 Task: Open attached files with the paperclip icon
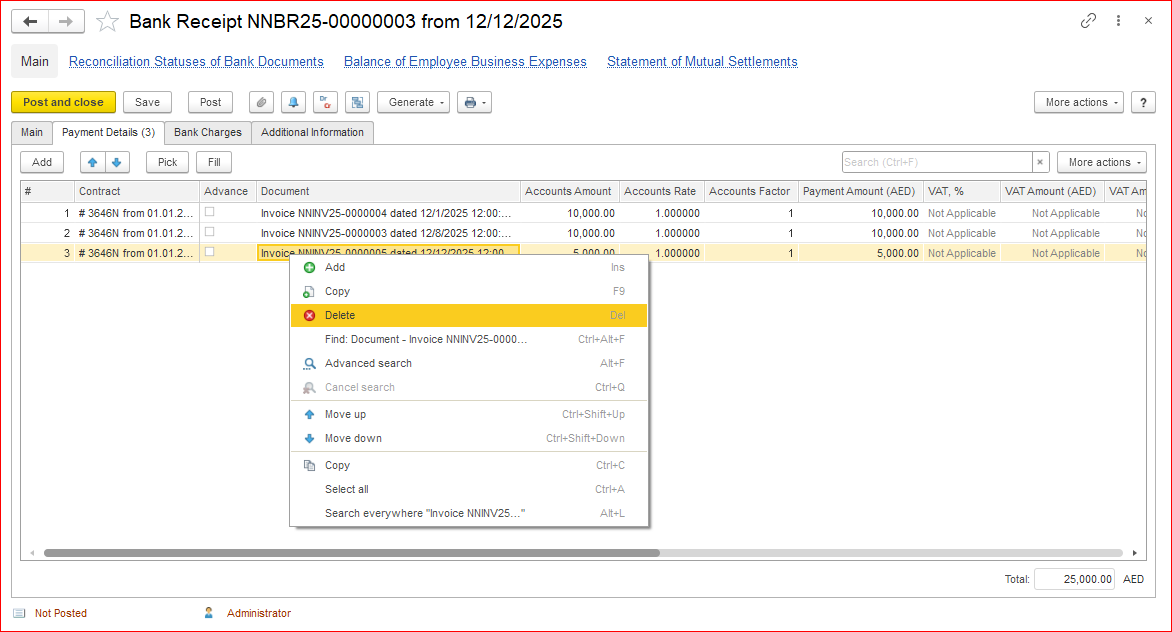click(261, 102)
